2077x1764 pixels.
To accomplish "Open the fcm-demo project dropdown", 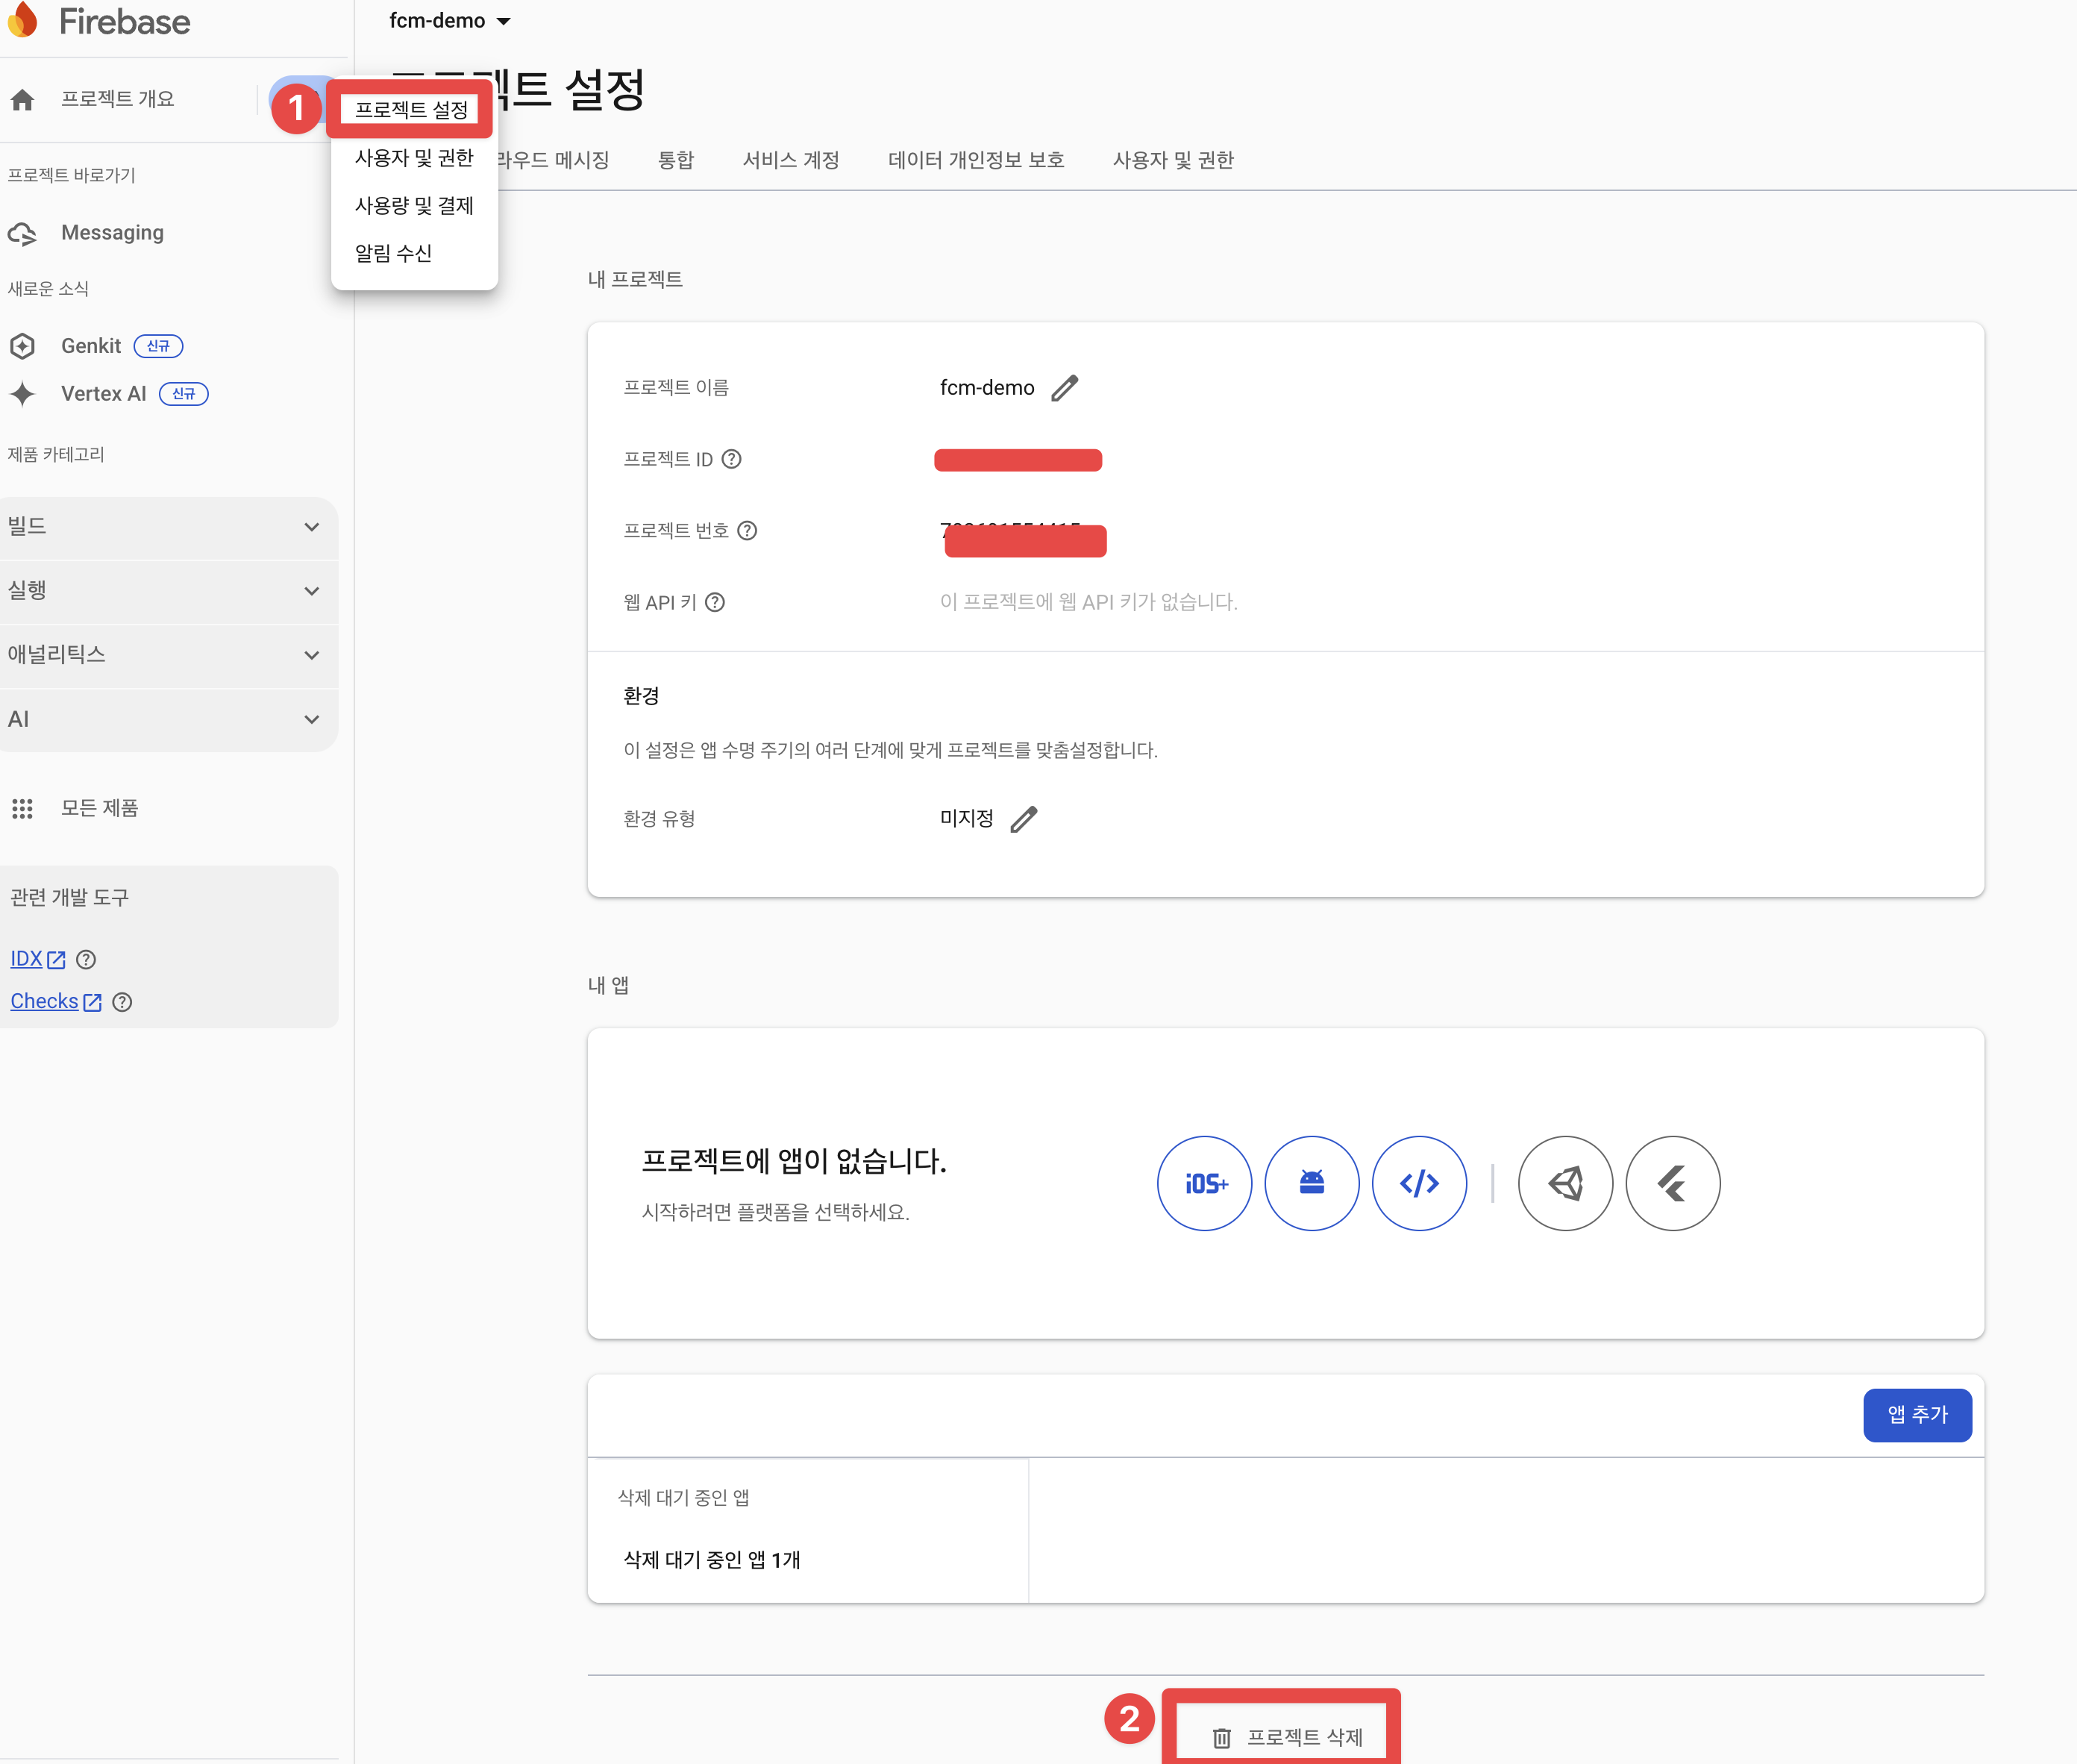I will 450,21.
